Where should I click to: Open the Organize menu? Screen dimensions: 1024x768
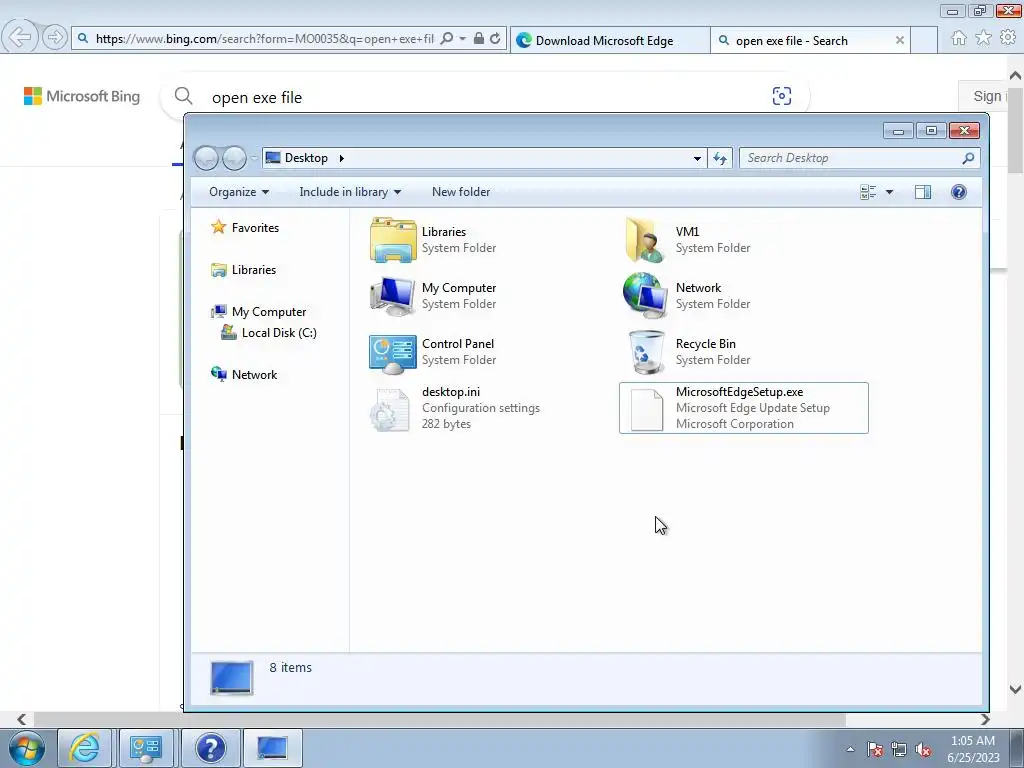coord(239,192)
